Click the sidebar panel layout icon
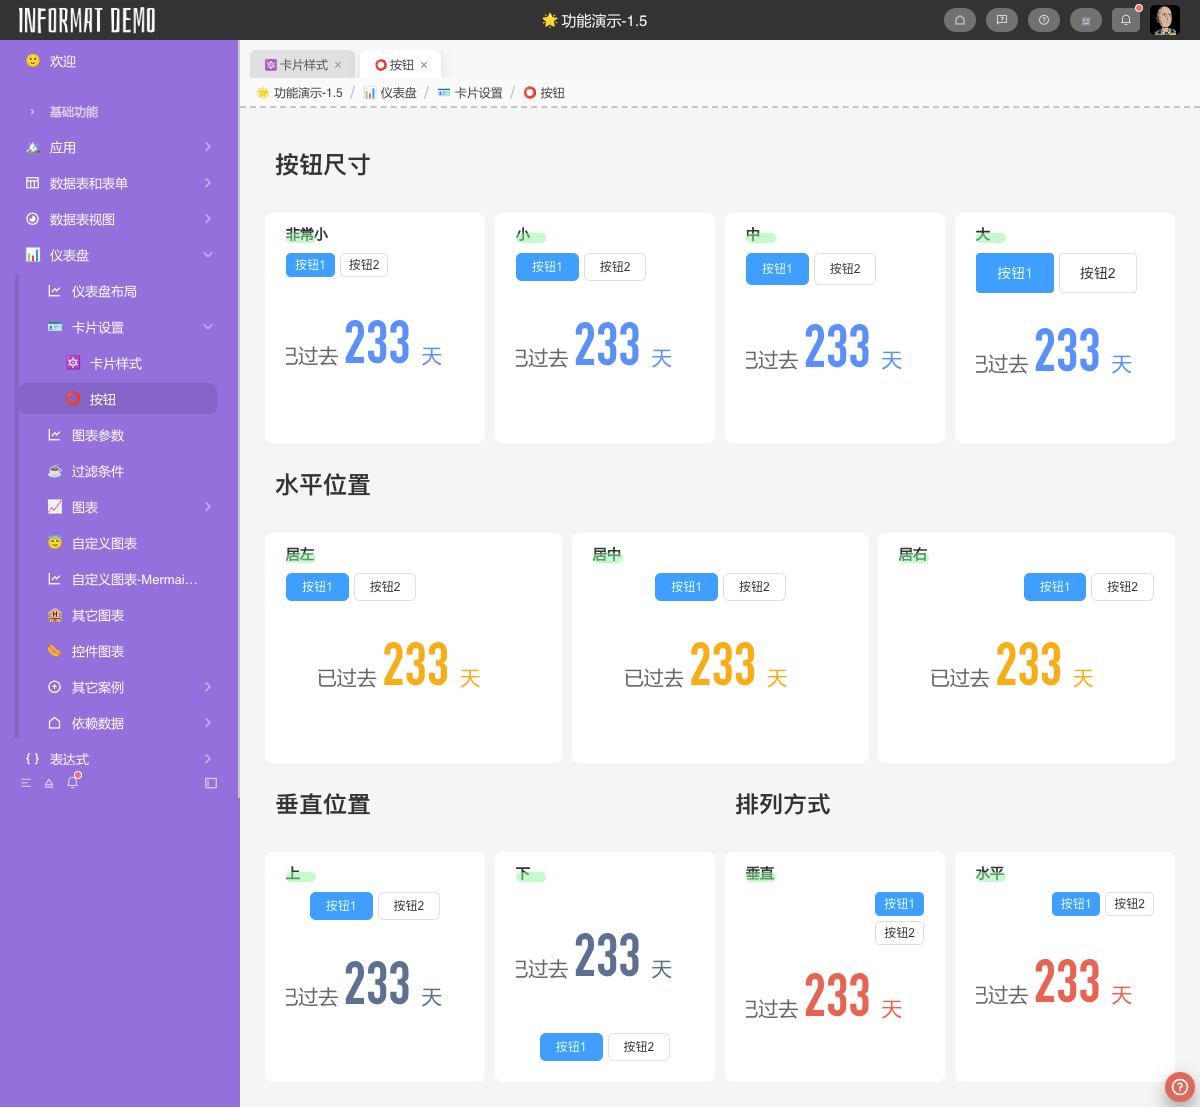Viewport: 1200px width, 1108px height. tap(210, 783)
